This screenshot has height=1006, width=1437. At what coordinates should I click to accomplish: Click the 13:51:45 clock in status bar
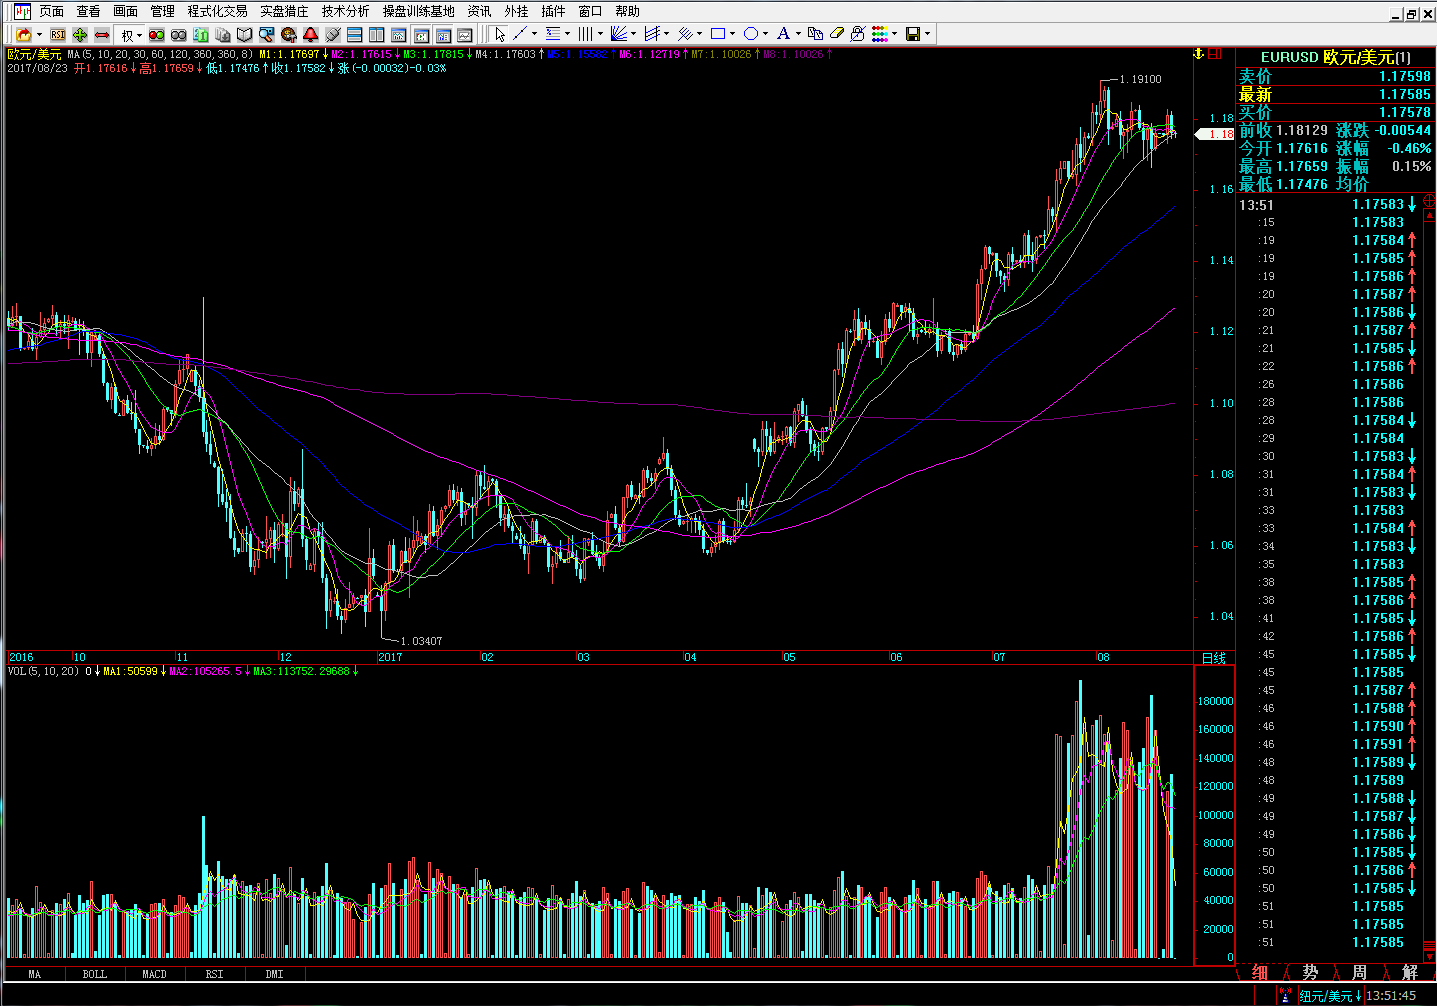pos(1391,996)
